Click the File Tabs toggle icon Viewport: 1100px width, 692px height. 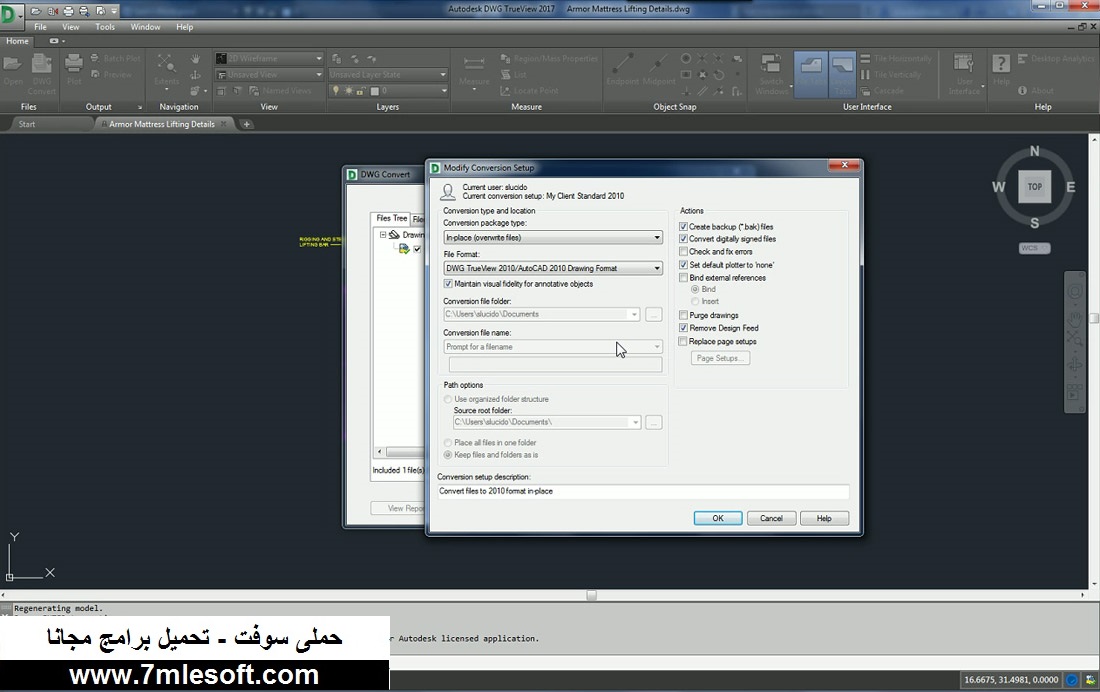811,74
